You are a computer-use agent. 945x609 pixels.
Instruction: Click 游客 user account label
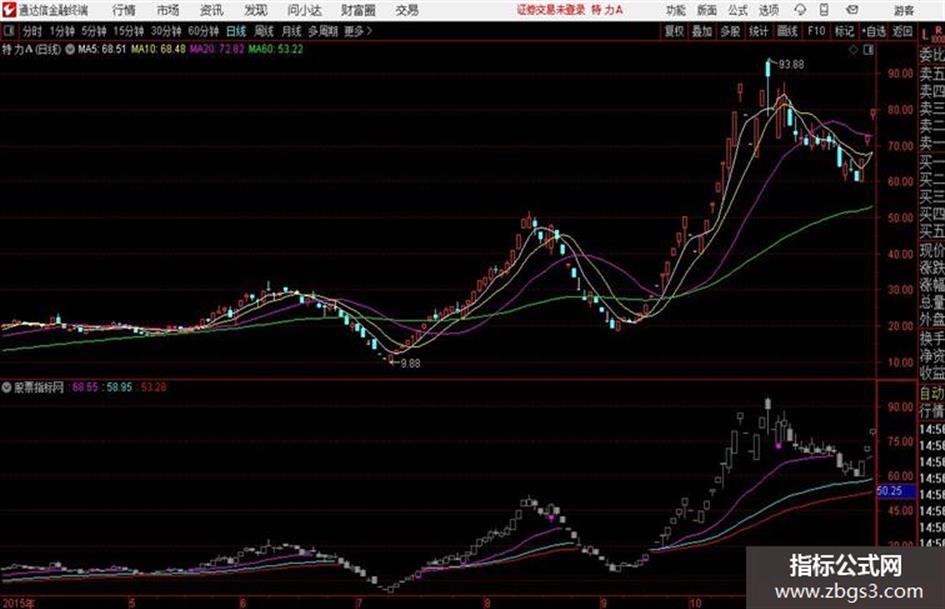[903, 10]
